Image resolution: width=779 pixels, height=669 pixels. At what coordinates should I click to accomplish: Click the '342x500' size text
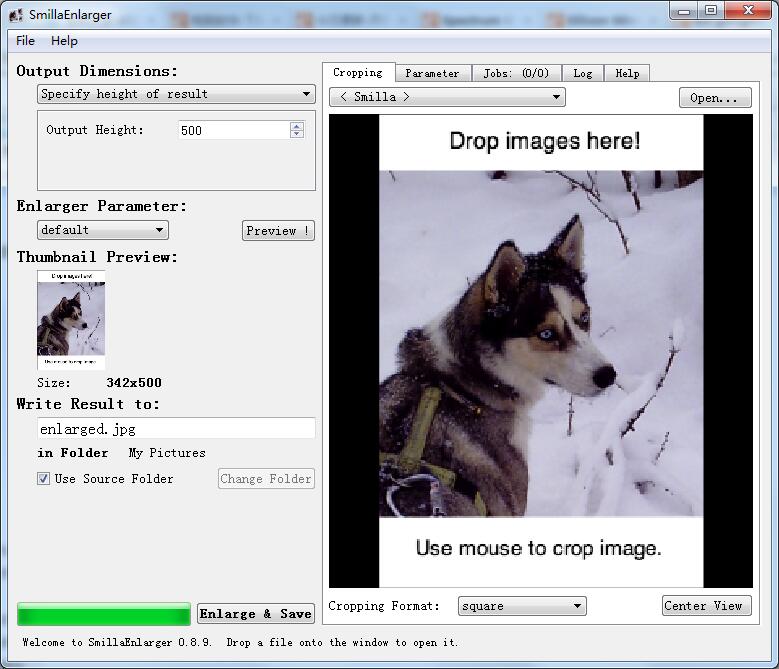[134, 383]
